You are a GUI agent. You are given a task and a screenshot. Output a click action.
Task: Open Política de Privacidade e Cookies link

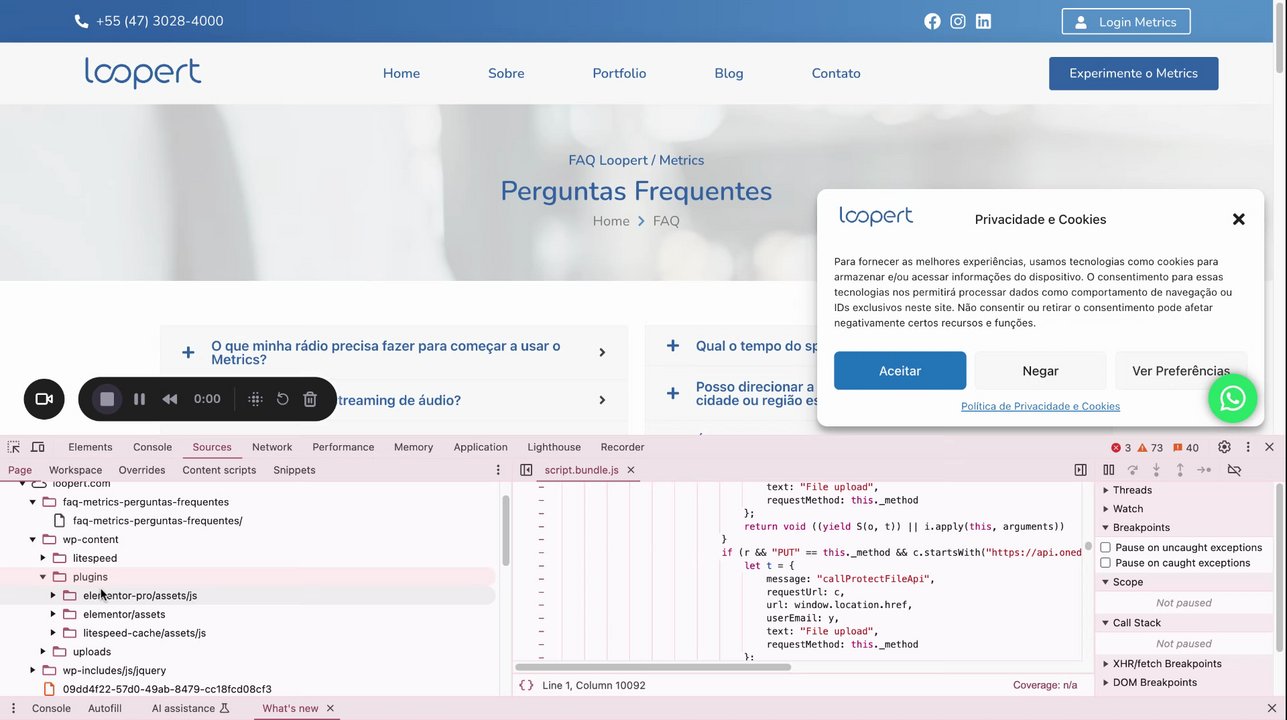click(1040, 406)
